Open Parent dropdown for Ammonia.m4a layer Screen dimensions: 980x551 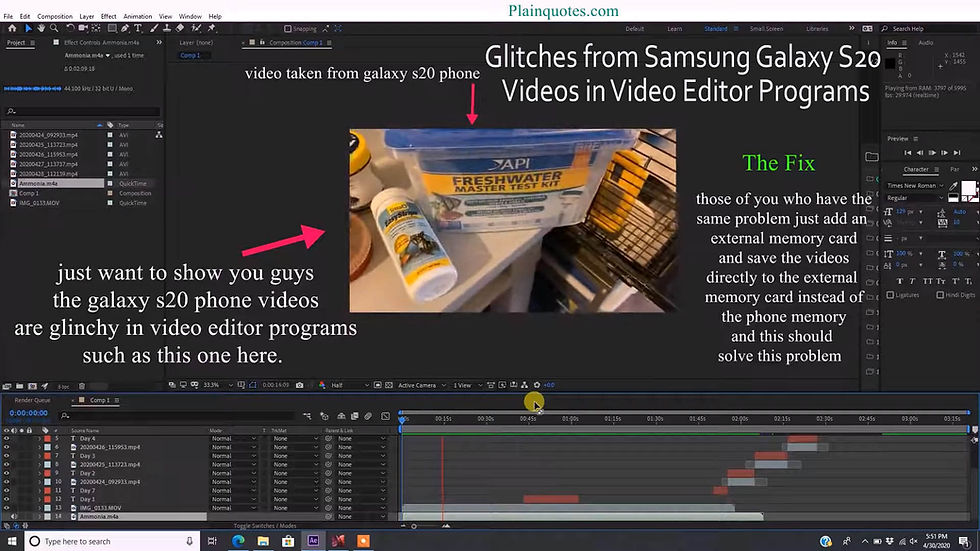(361, 517)
